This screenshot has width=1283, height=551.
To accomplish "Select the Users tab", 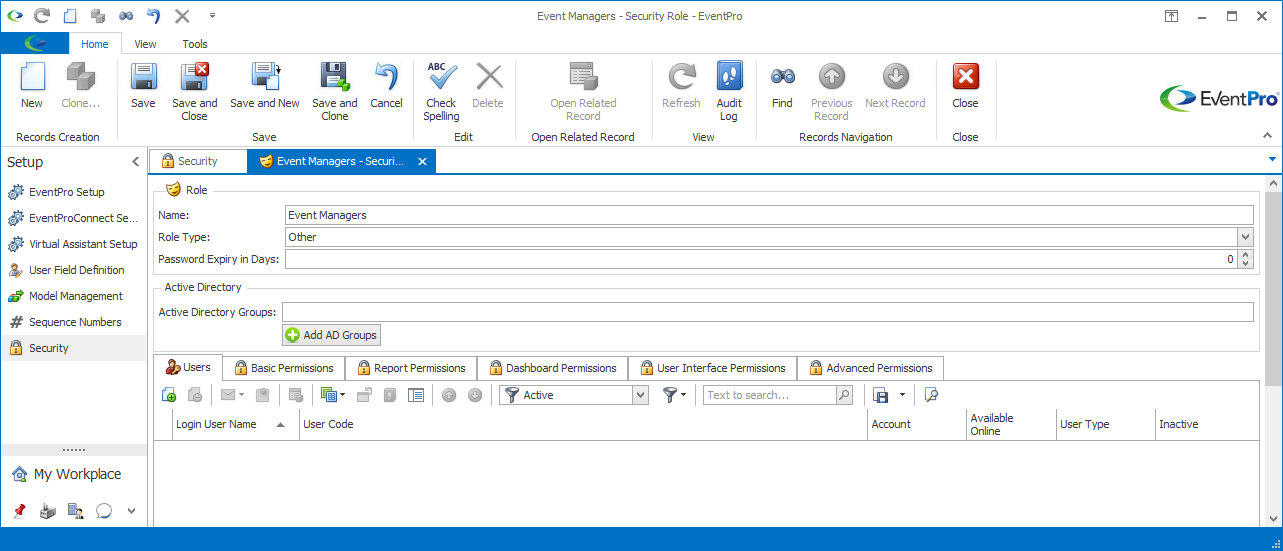I will click(188, 367).
